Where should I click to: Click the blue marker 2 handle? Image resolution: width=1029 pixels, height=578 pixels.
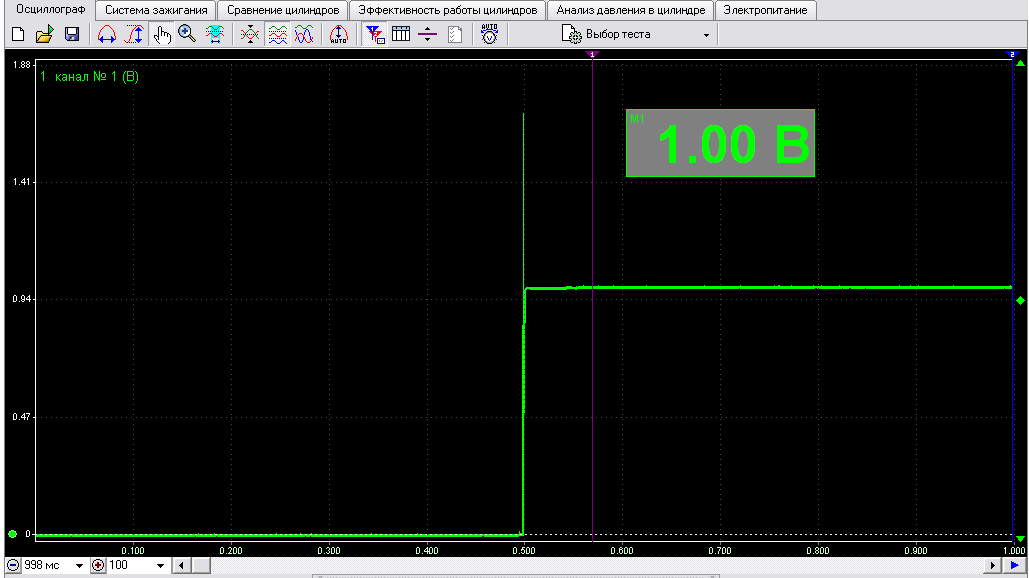[x=1013, y=54]
